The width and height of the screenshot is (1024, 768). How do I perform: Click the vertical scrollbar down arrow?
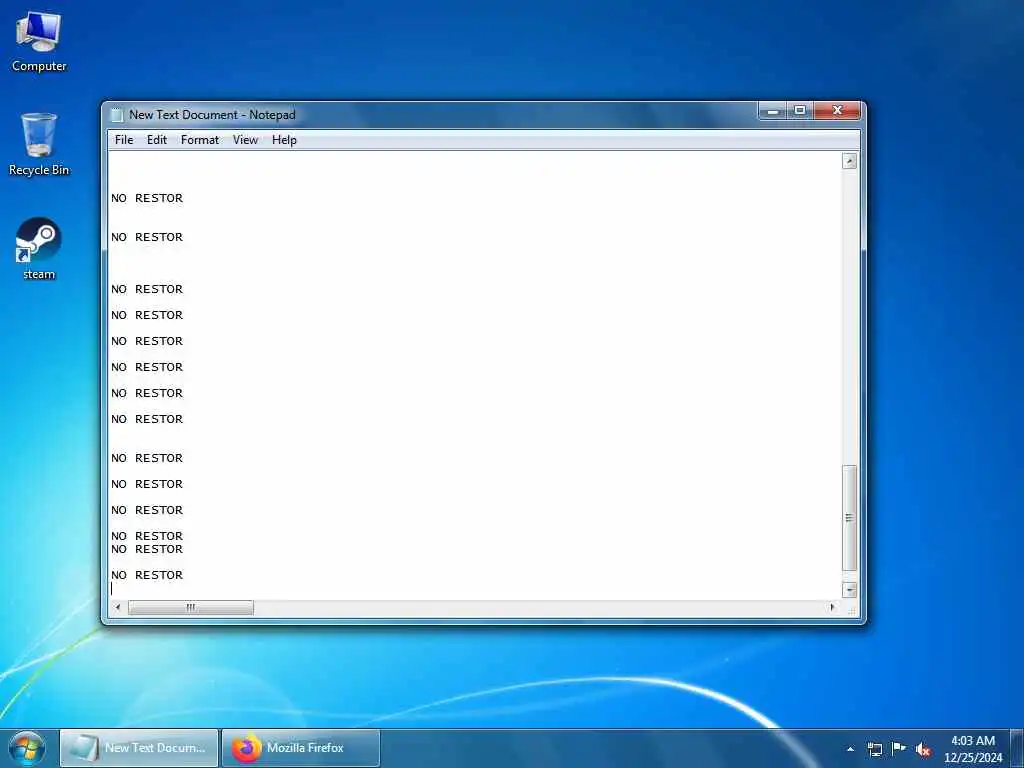tap(849, 590)
